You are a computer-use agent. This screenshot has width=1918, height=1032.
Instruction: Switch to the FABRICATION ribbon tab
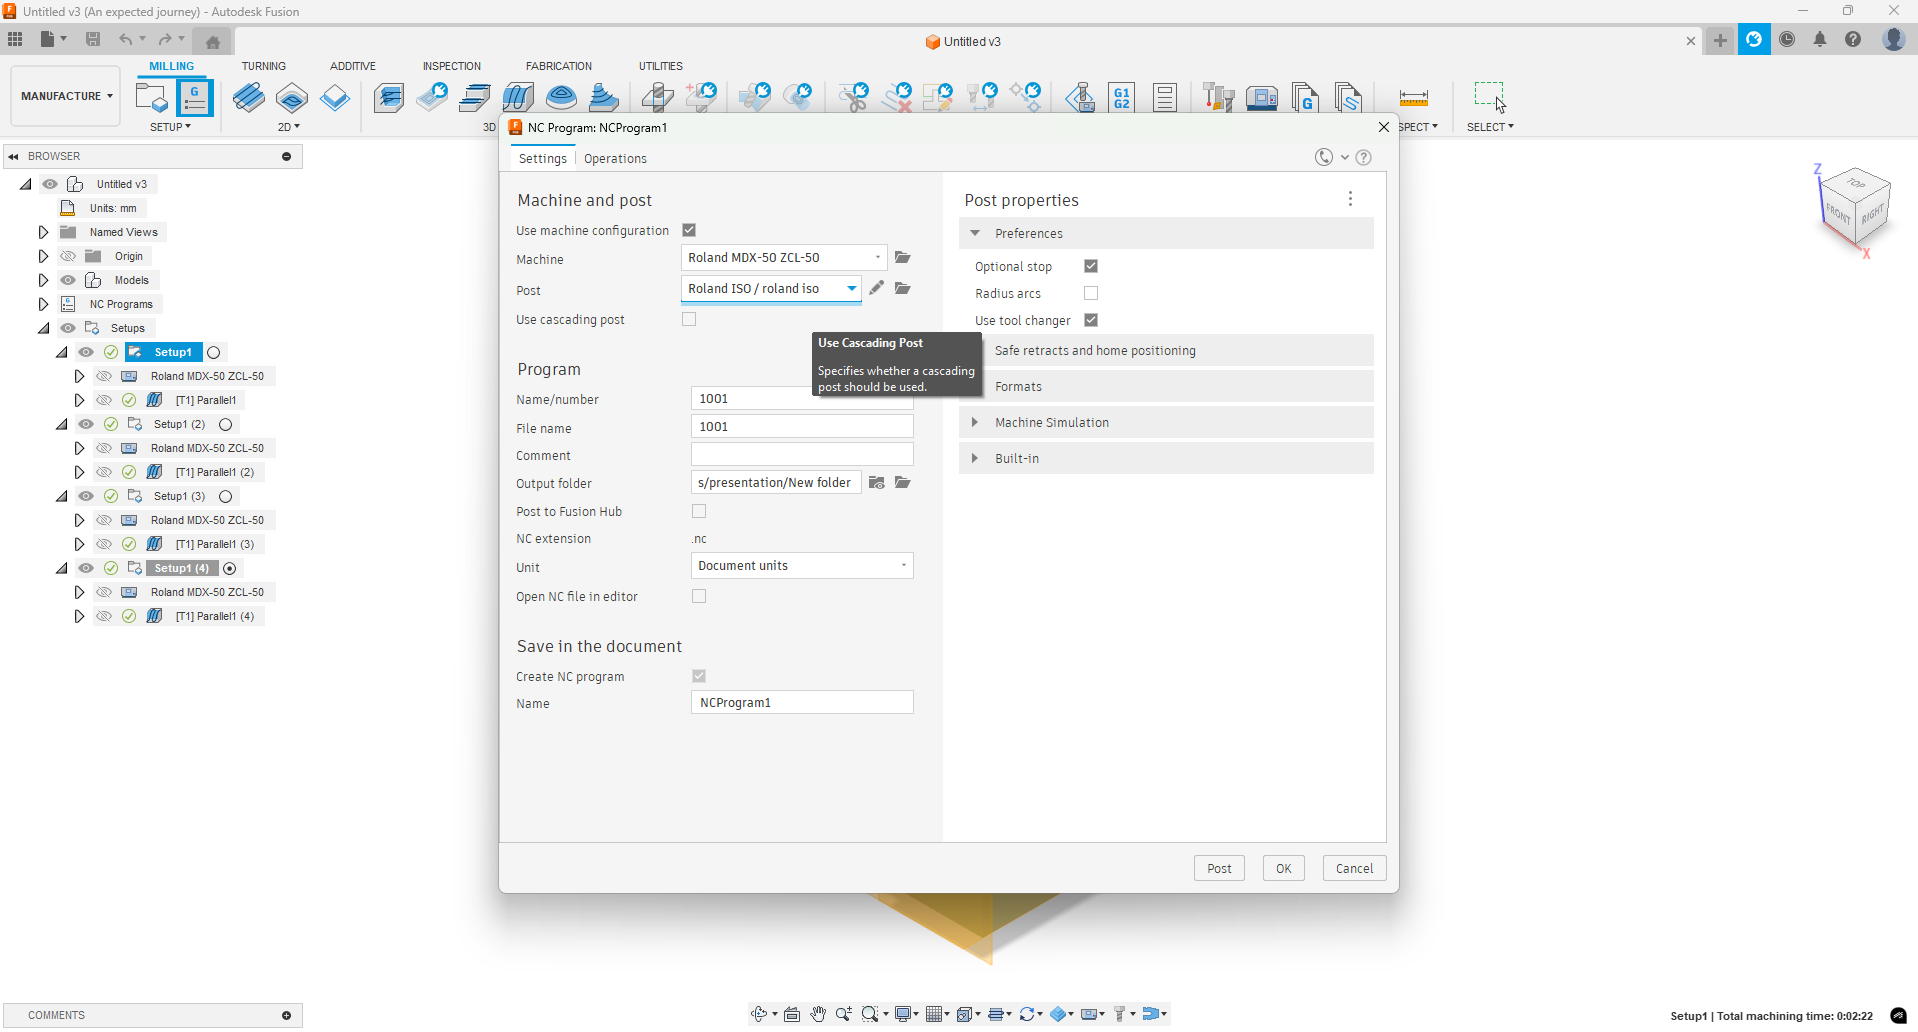[559, 66]
